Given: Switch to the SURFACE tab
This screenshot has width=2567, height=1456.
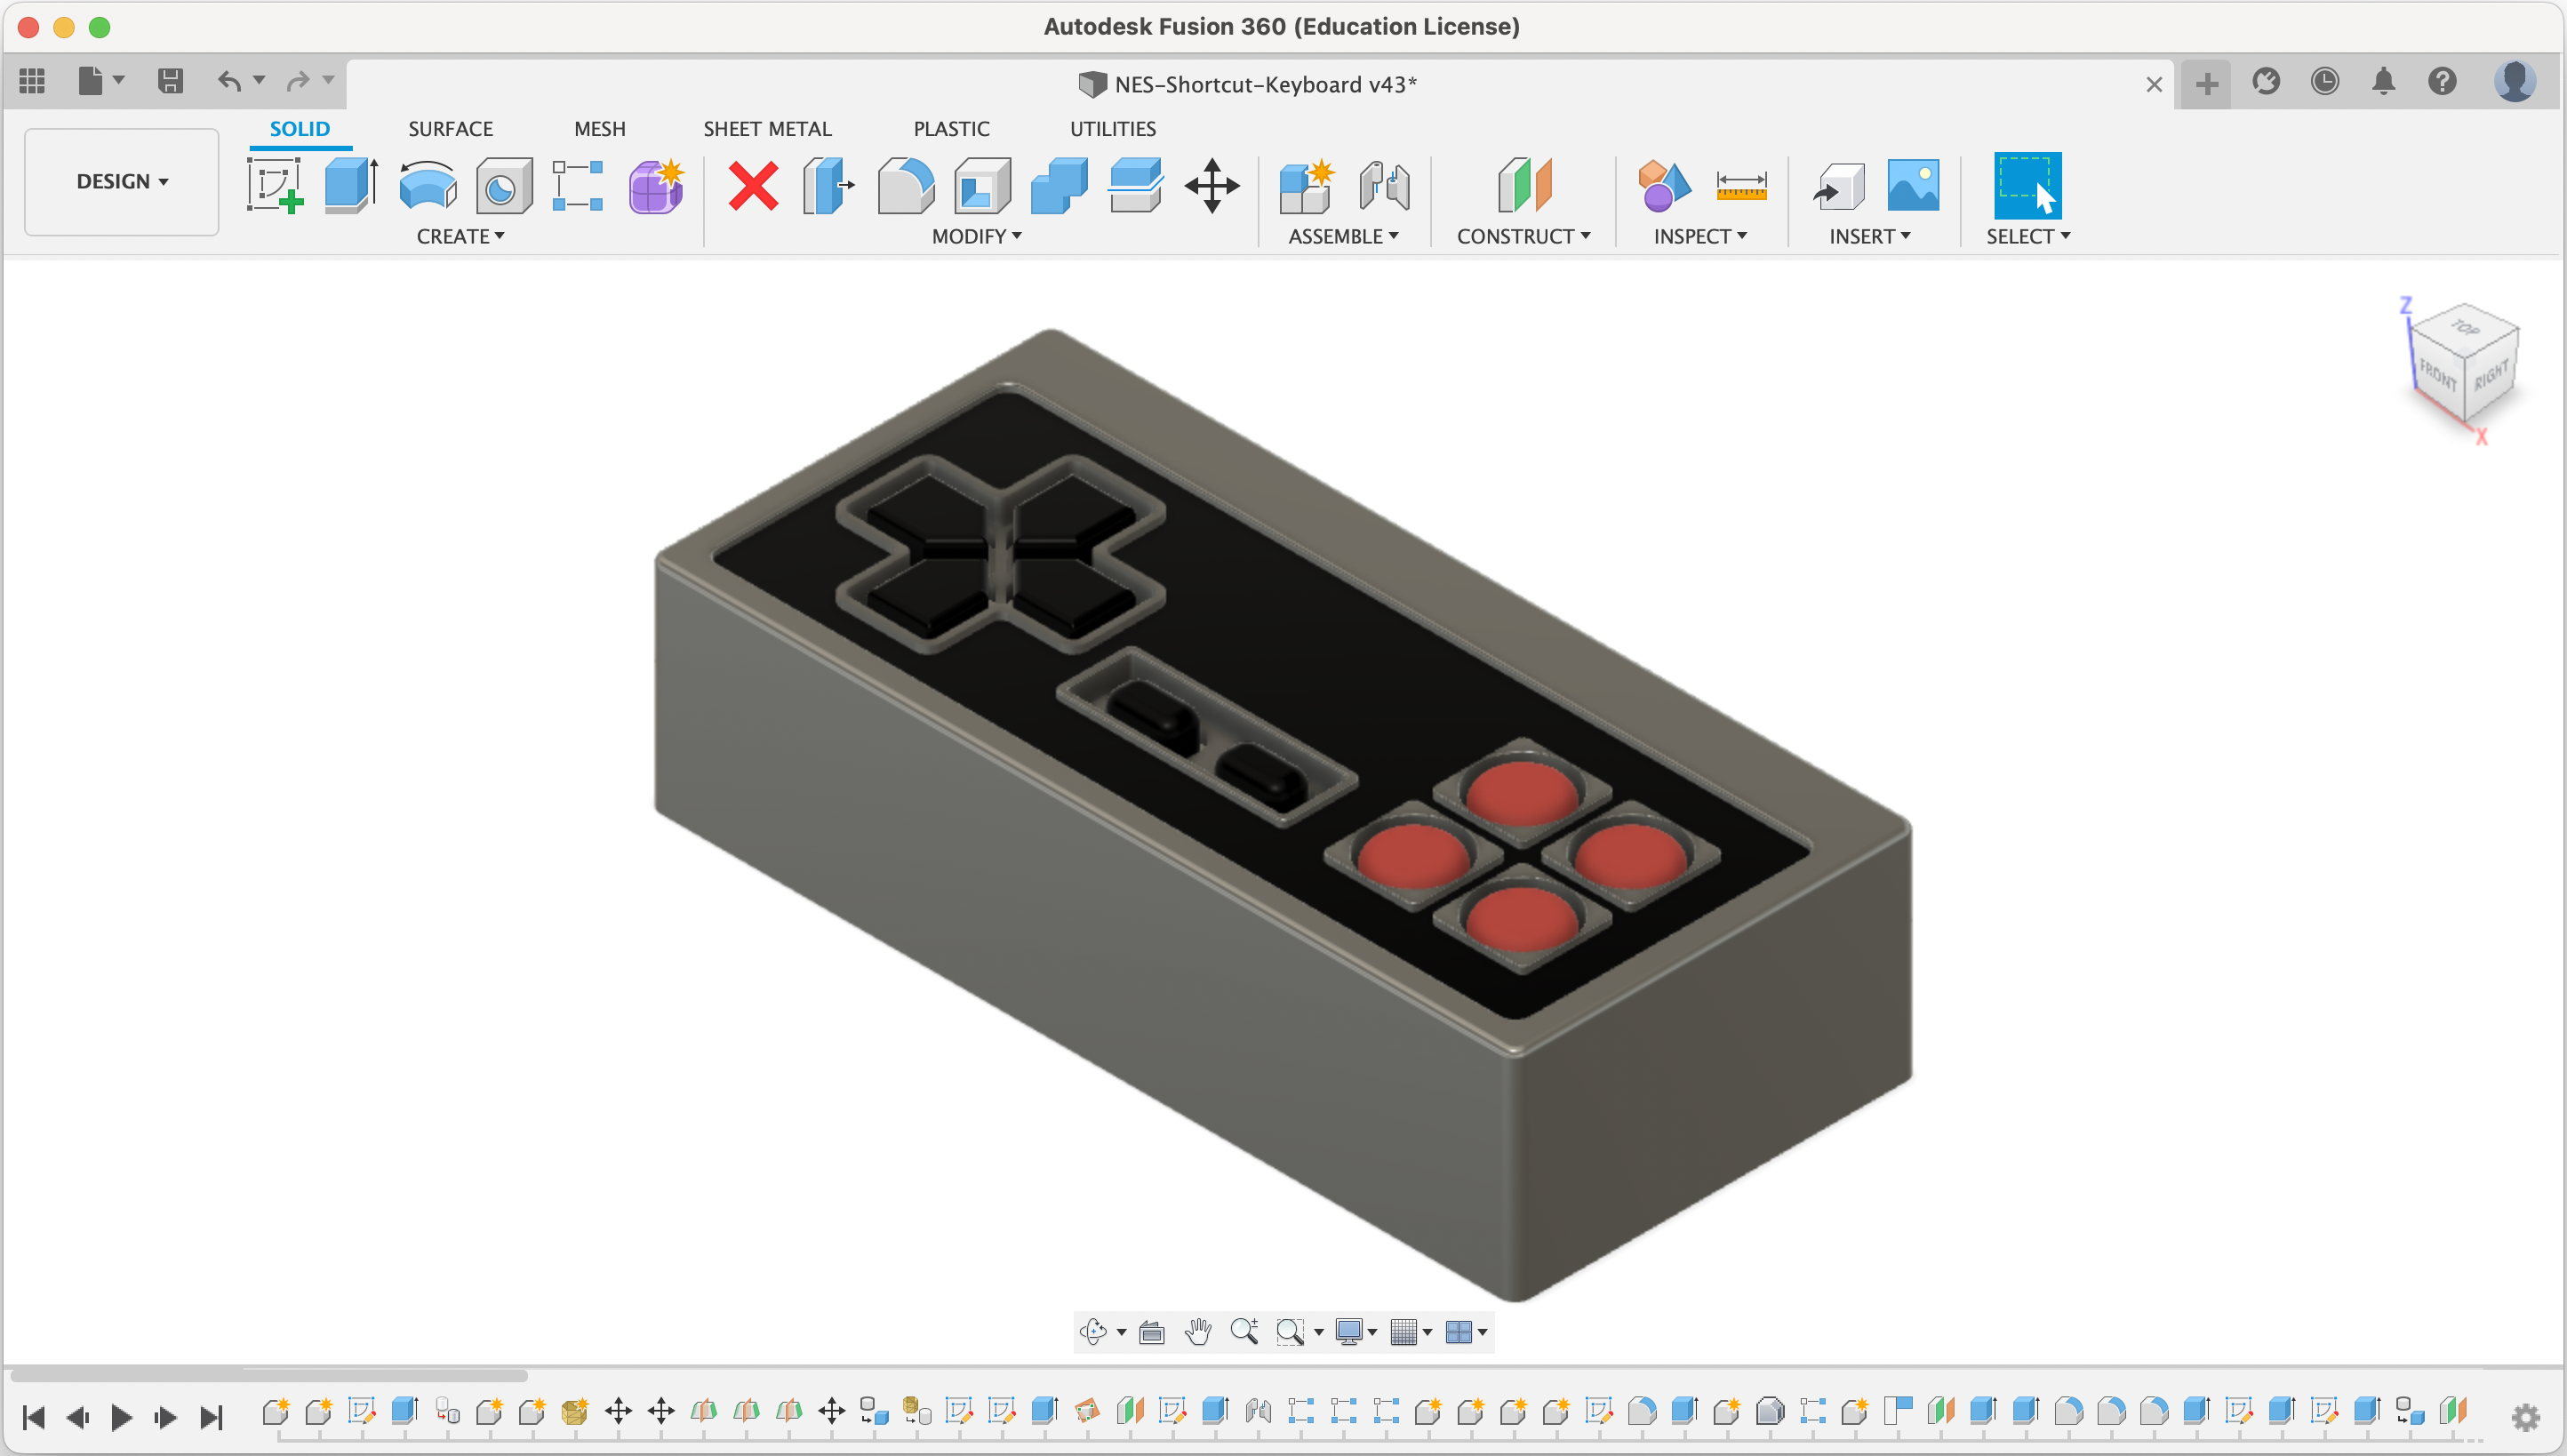Looking at the screenshot, I should click(x=450, y=128).
